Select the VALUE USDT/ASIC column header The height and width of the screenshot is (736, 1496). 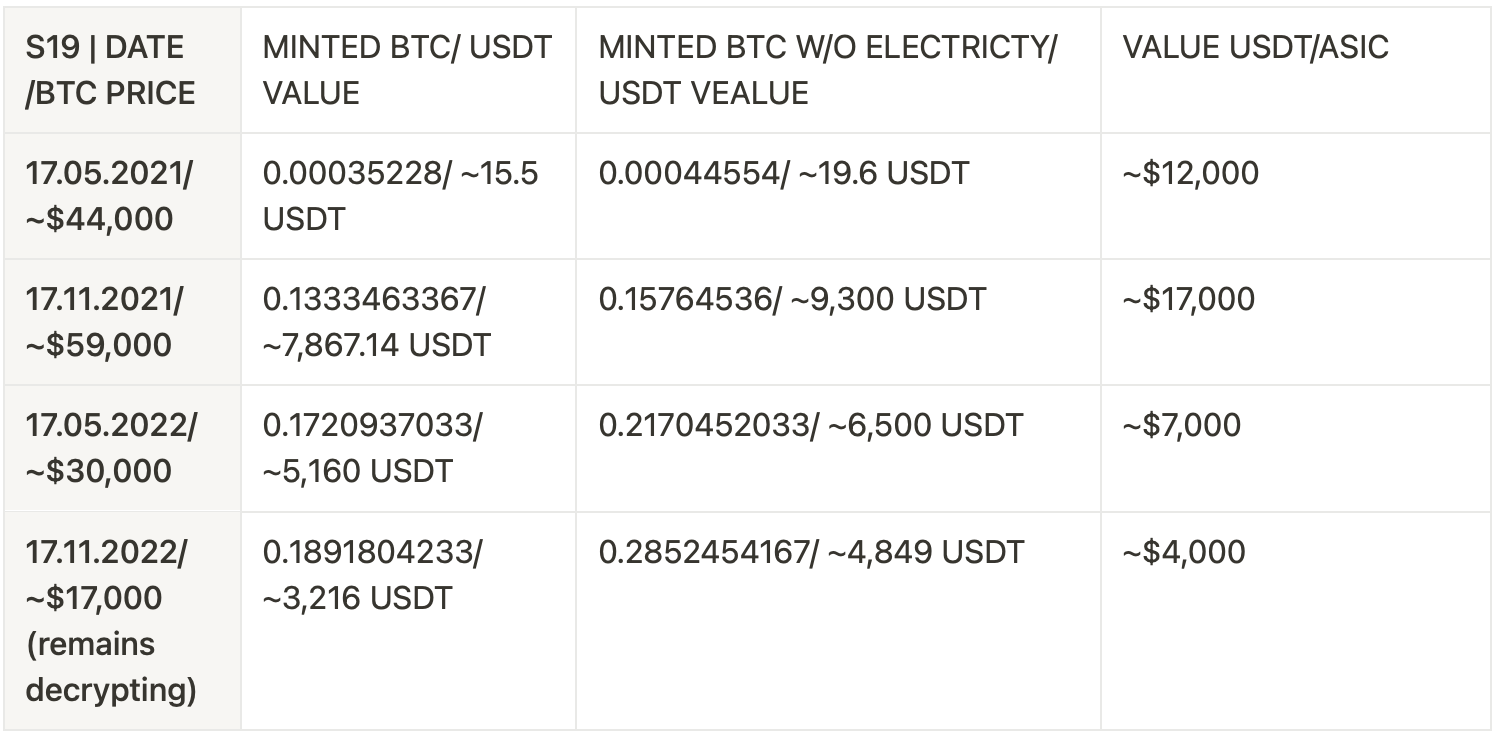[x=1295, y=70]
